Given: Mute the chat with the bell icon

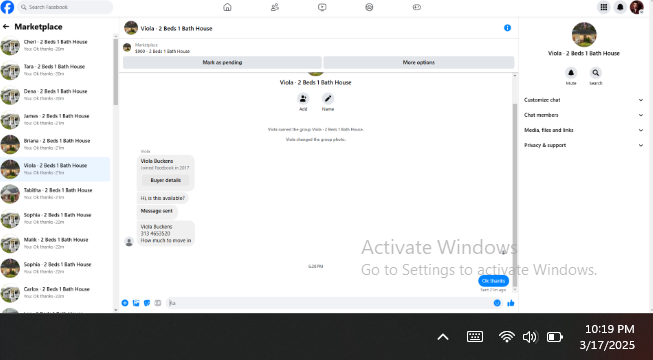Looking at the screenshot, I should coord(571,72).
